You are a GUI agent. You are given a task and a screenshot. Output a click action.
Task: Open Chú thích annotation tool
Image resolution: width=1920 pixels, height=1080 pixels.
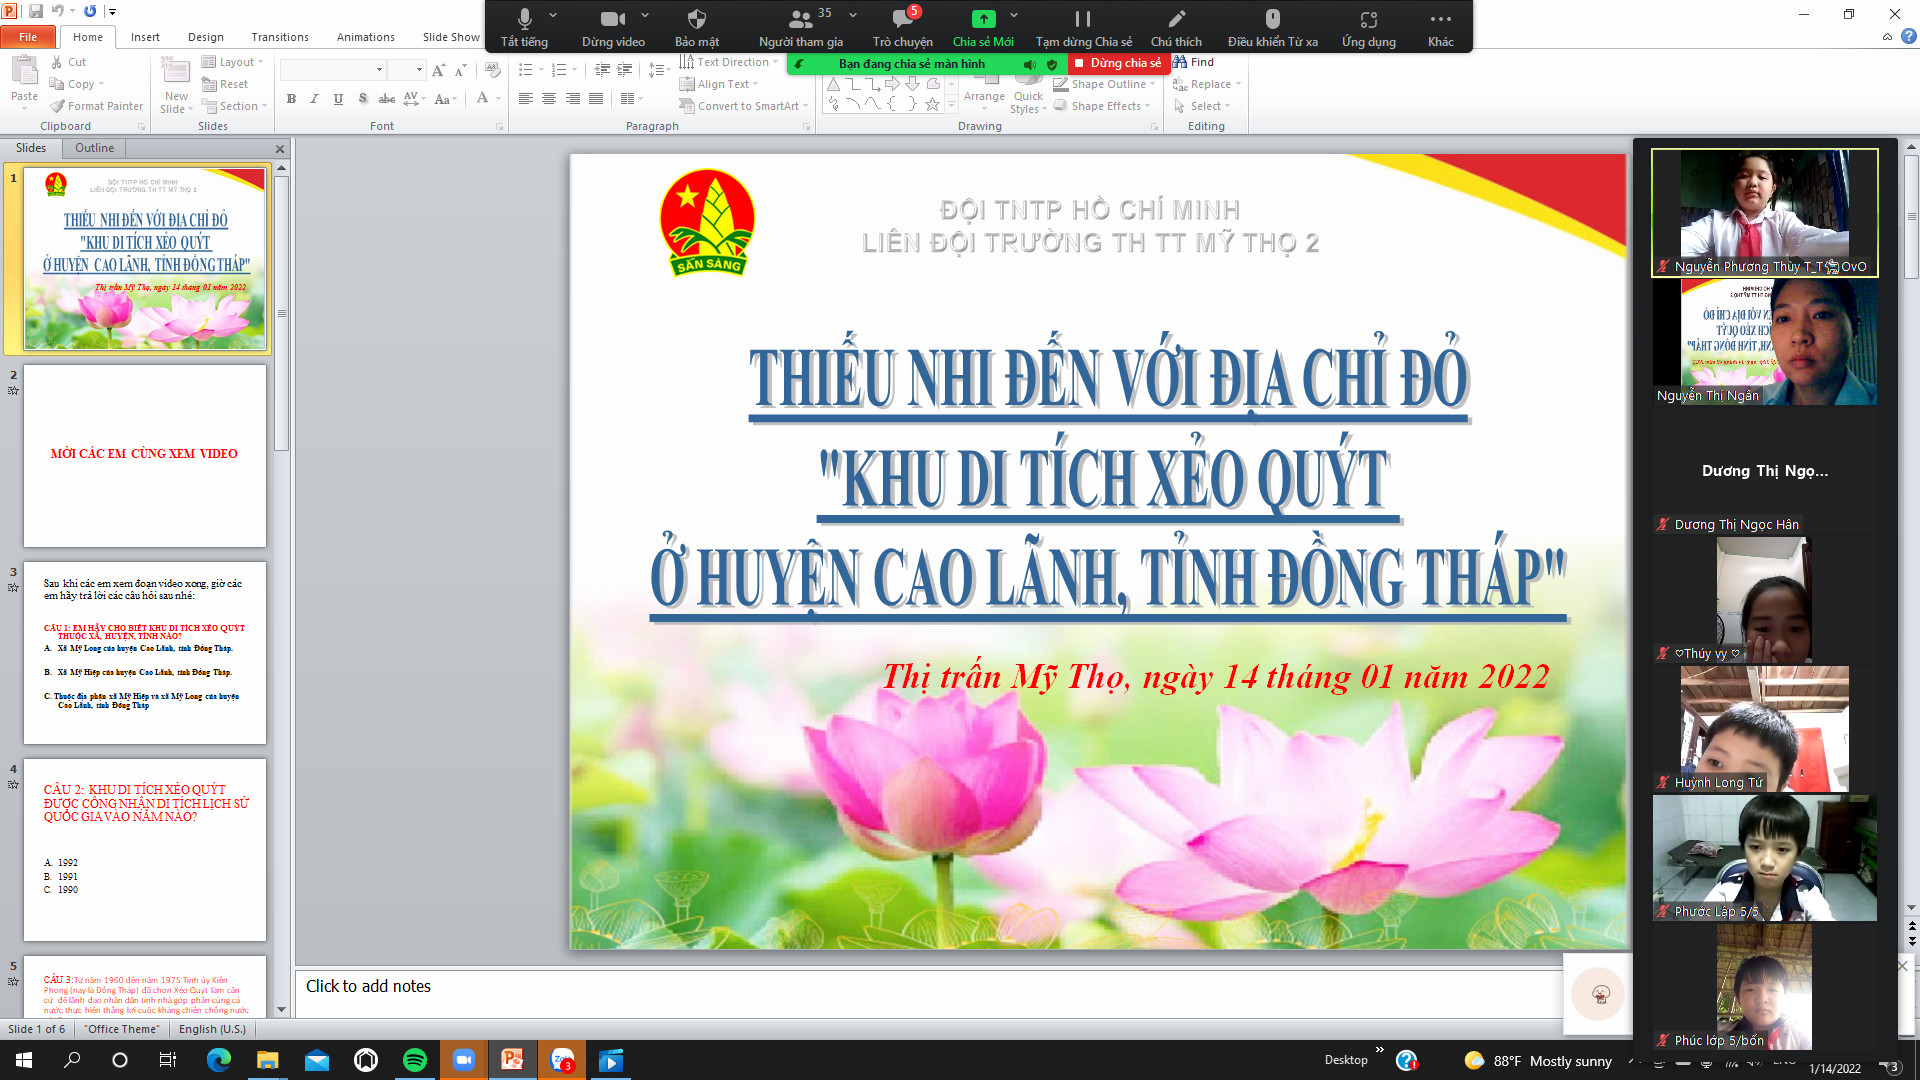pyautogui.click(x=1176, y=27)
